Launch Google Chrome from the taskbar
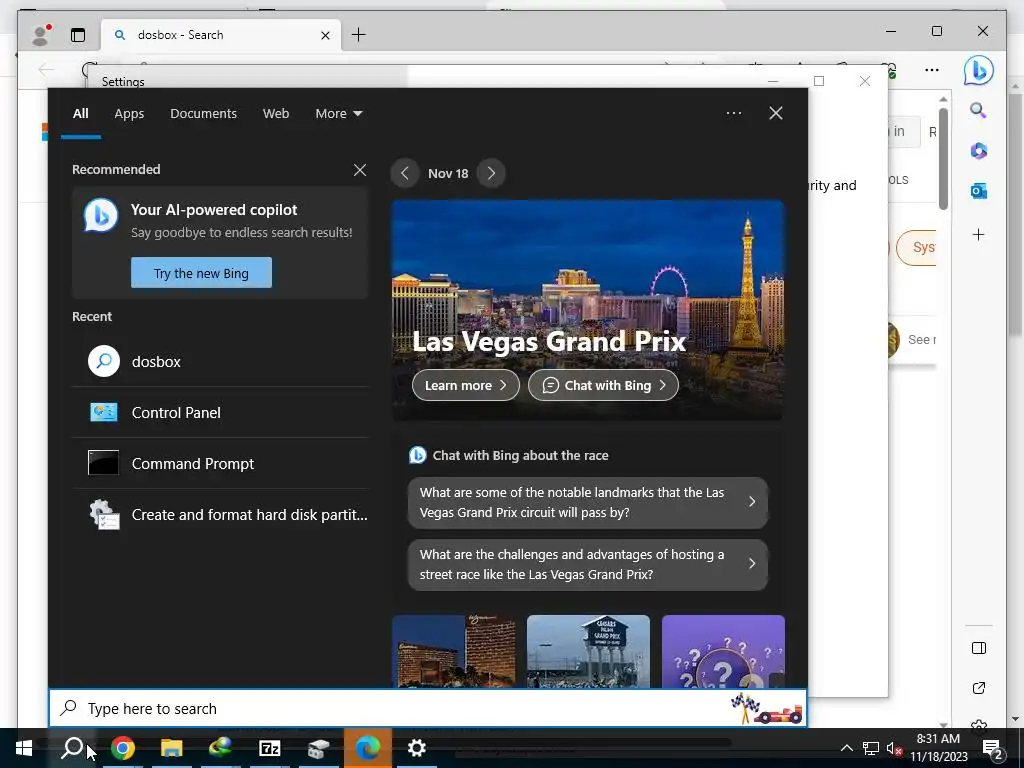Image resolution: width=1024 pixels, height=768 pixels. tap(123, 748)
